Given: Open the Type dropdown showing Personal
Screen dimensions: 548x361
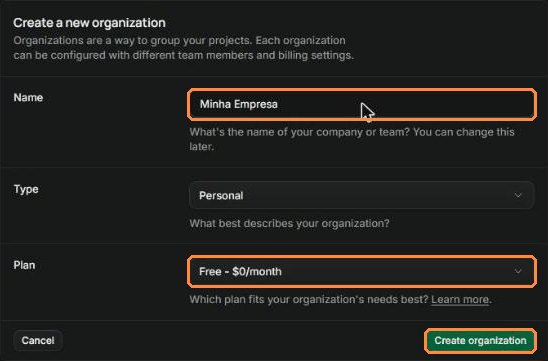Looking at the screenshot, I should pyautogui.click(x=362, y=195).
